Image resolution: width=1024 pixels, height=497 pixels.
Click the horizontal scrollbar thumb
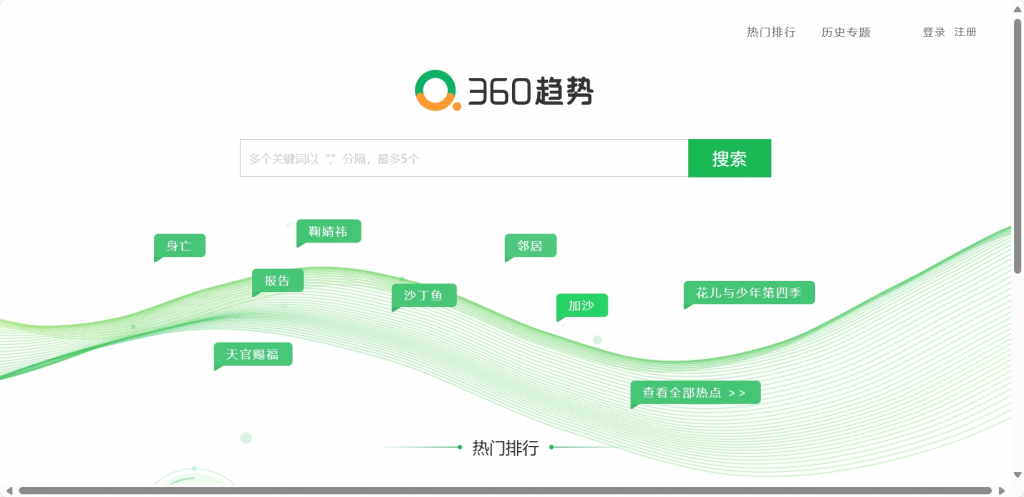coord(505,490)
